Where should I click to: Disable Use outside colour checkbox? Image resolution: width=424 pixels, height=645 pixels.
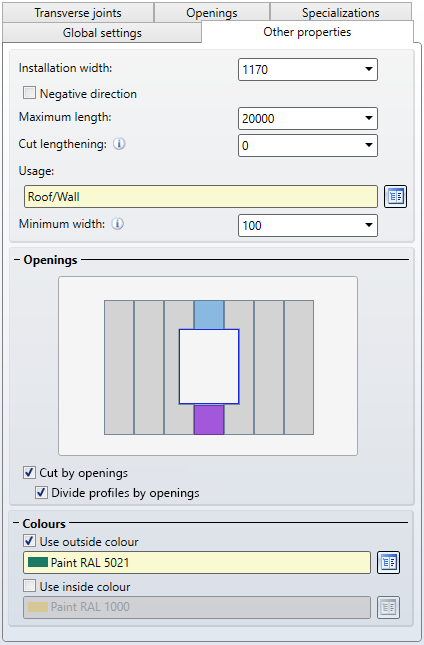pyautogui.click(x=29, y=541)
